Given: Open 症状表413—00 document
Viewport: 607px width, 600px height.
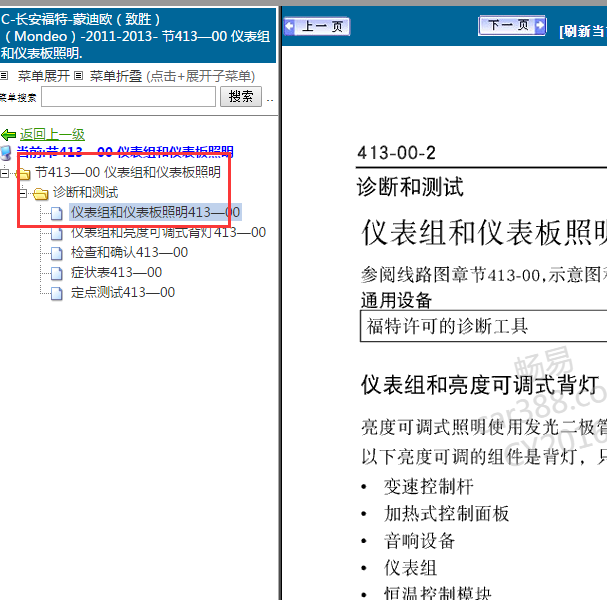Looking at the screenshot, I should pyautogui.click(x=116, y=272).
